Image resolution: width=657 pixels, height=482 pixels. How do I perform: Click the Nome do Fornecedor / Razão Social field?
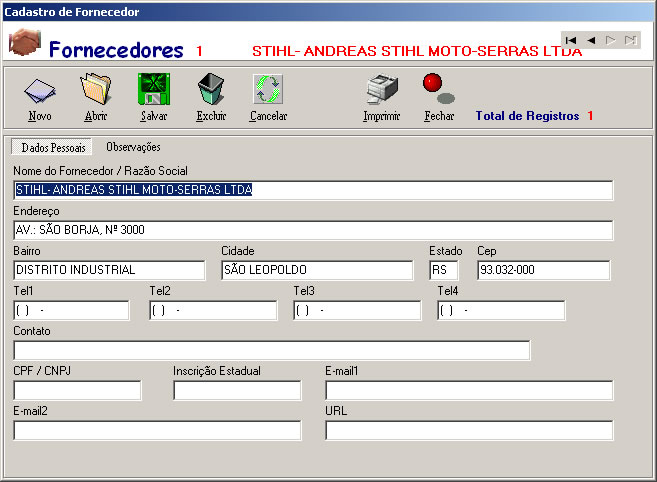click(313, 190)
